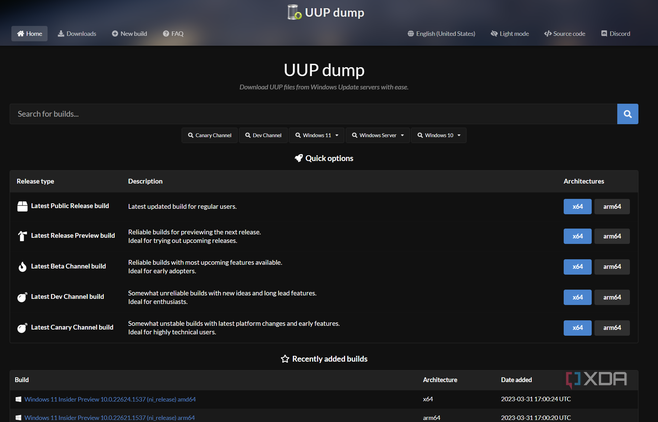This screenshot has width=658, height=422.
Task: Open Windows 11 Insider Preview 10.0.22621.1537 arm64 build
Action: (x=110, y=418)
